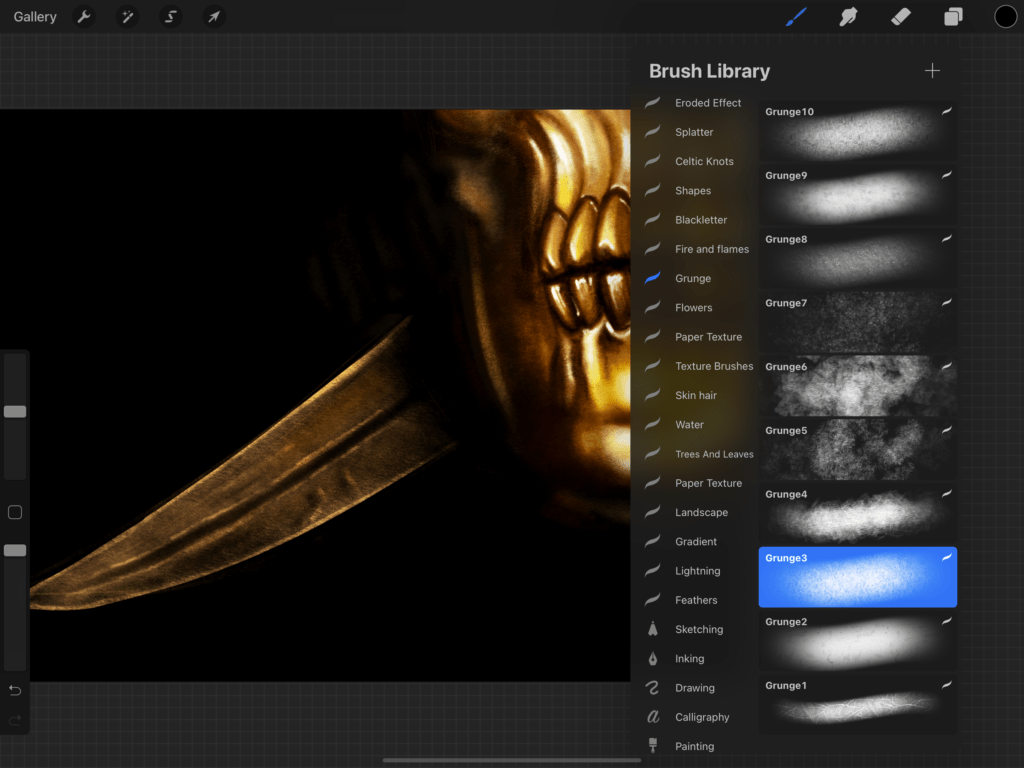The image size is (1024, 768).
Task: Open the black color picker circle
Action: click(1005, 17)
